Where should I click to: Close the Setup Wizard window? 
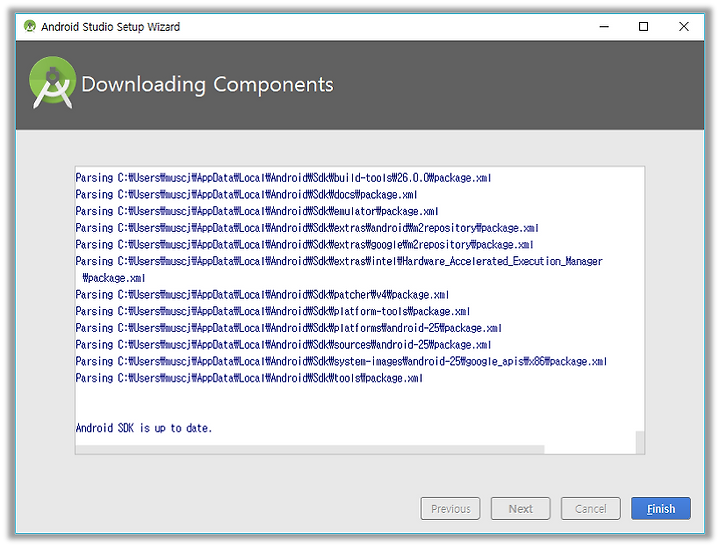point(684,27)
